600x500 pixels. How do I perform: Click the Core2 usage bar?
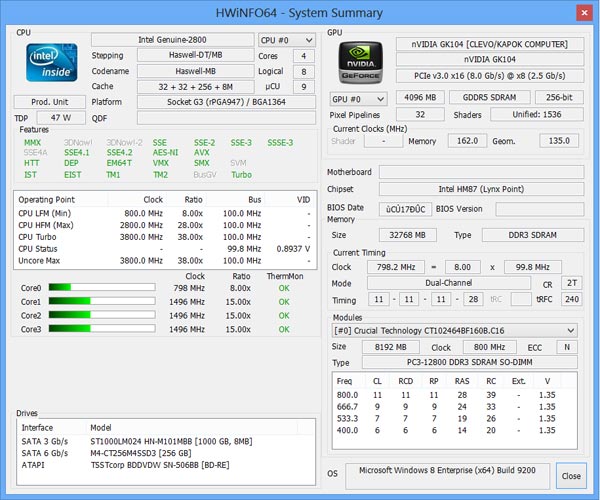point(102,315)
